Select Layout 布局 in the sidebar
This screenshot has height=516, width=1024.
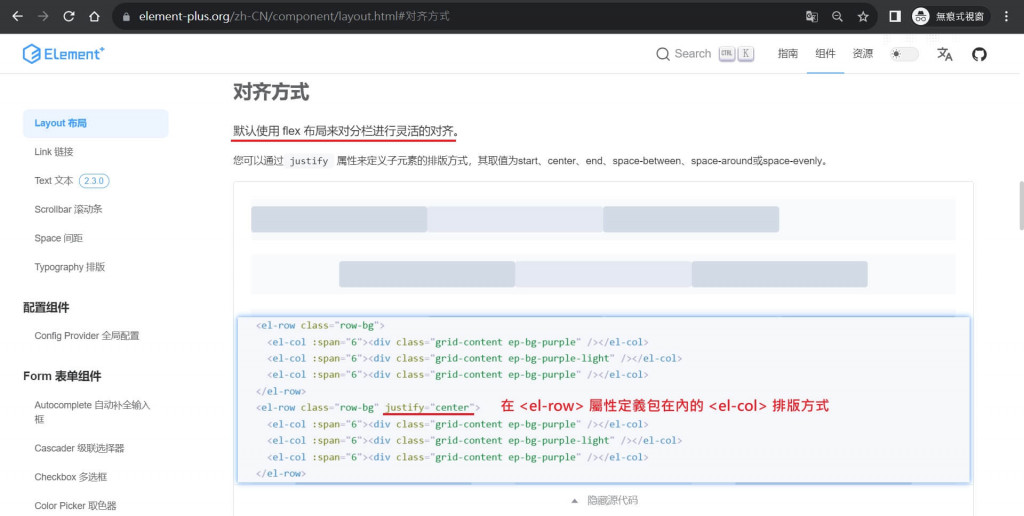[95, 123]
